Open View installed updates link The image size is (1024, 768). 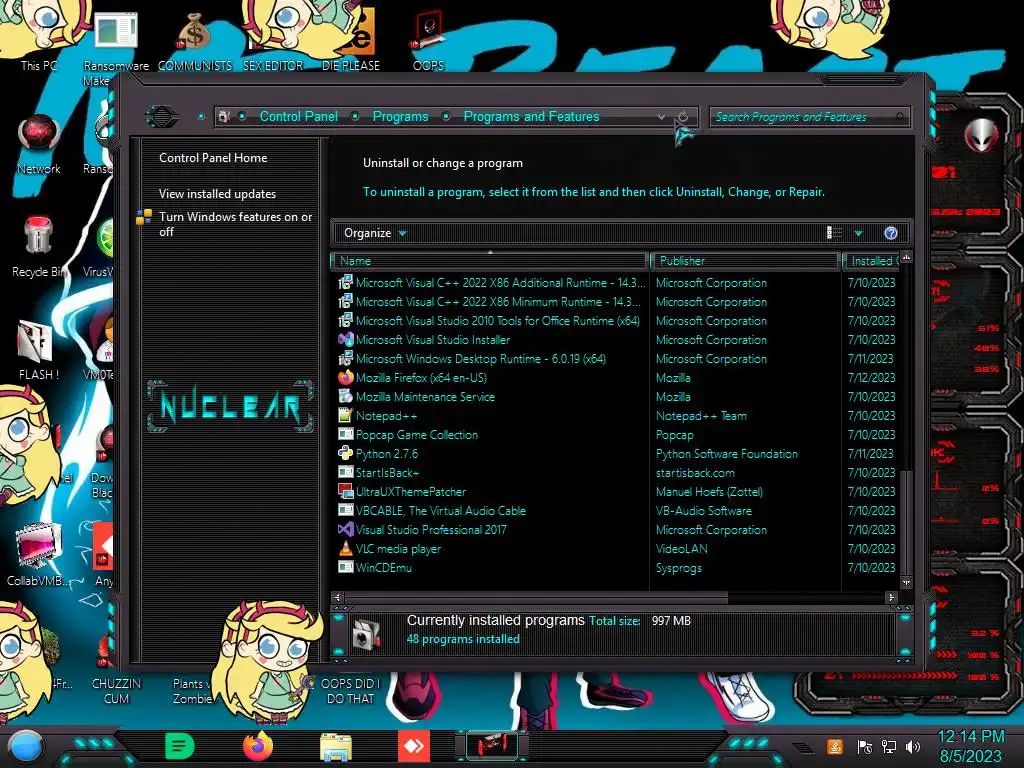(x=217, y=194)
